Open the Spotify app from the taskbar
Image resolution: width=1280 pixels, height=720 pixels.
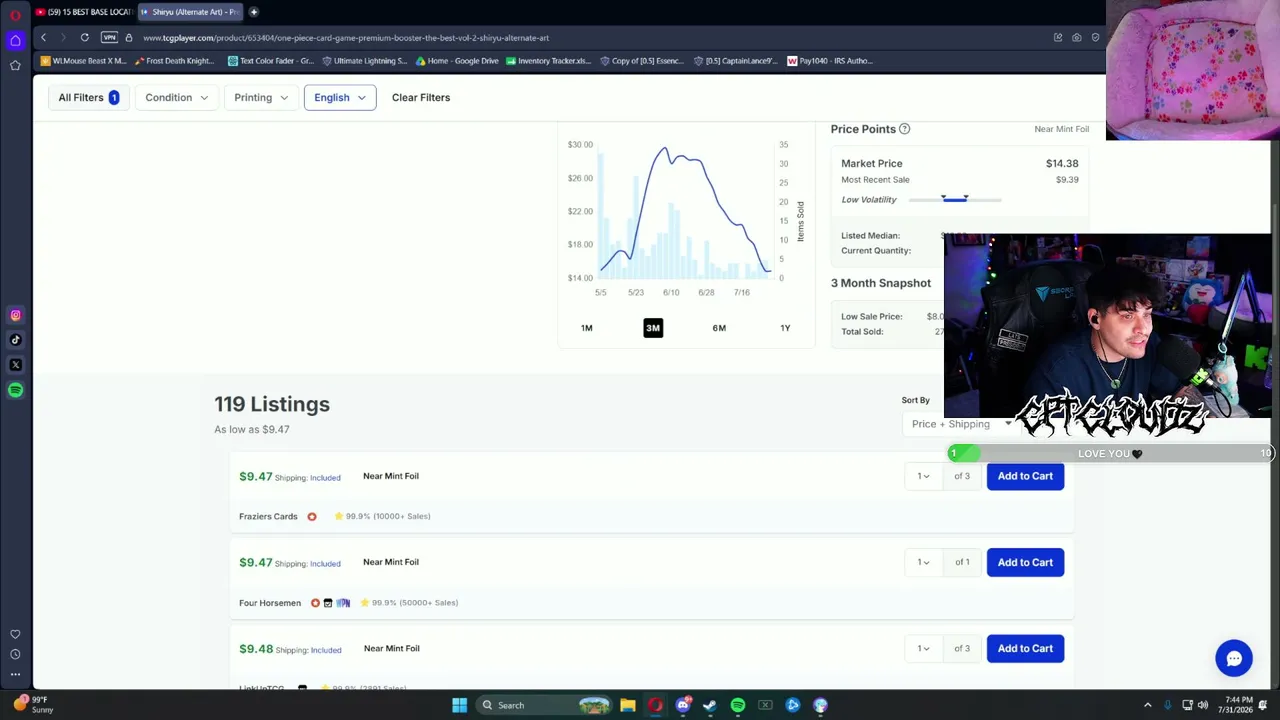(x=738, y=705)
